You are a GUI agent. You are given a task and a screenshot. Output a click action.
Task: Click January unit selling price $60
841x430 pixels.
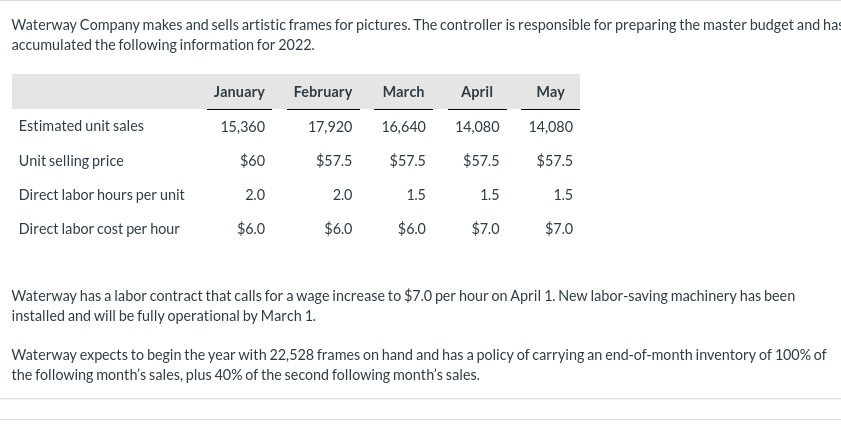252,161
